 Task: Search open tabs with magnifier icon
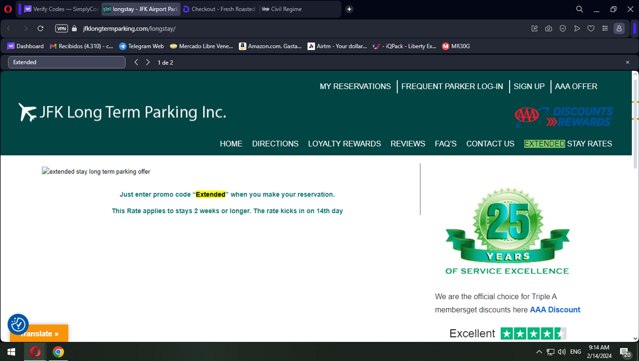(x=579, y=9)
